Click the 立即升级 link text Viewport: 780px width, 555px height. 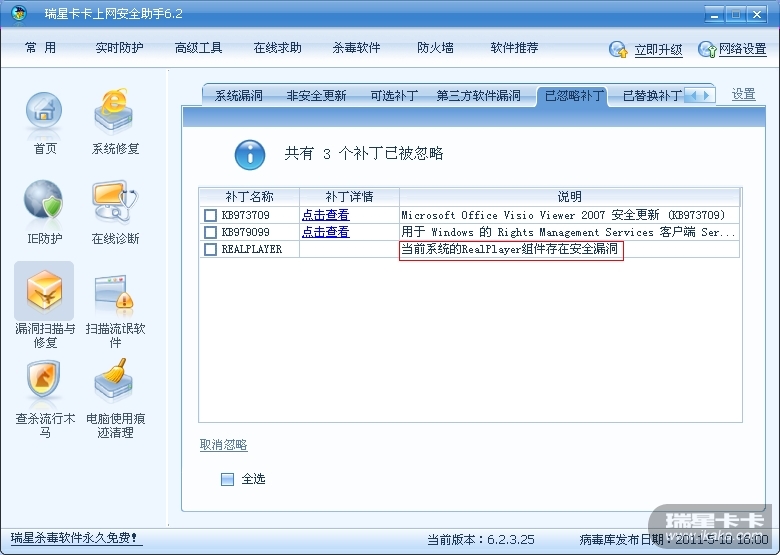tap(658, 50)
